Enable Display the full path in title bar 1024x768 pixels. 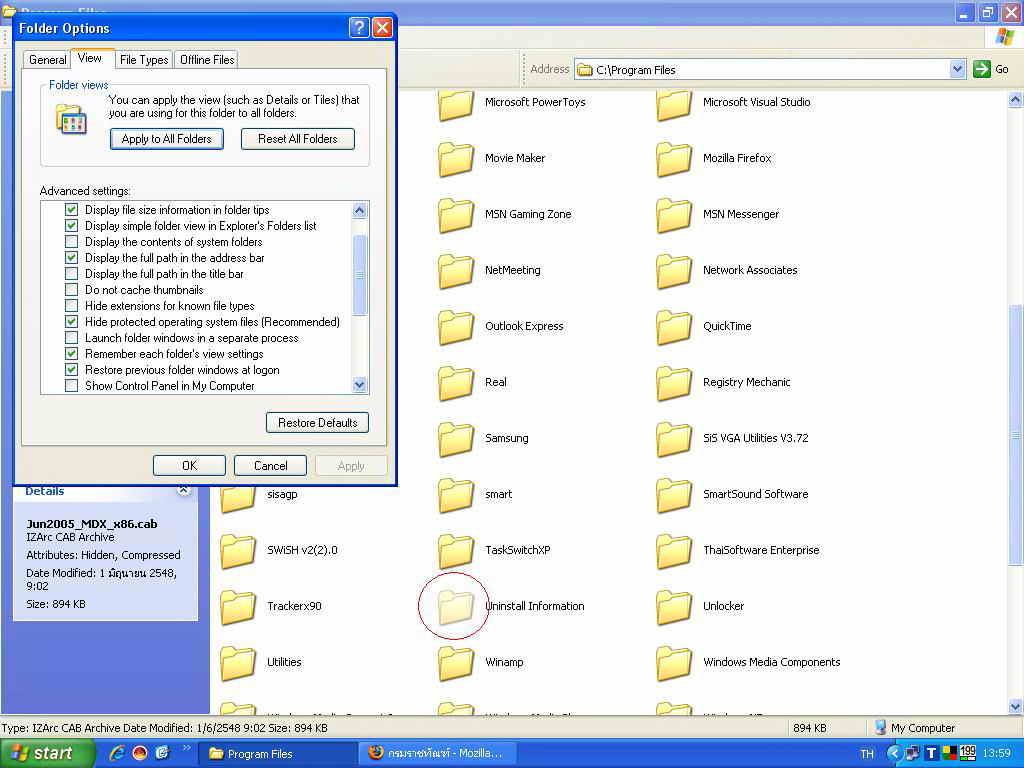coord(71,274)
